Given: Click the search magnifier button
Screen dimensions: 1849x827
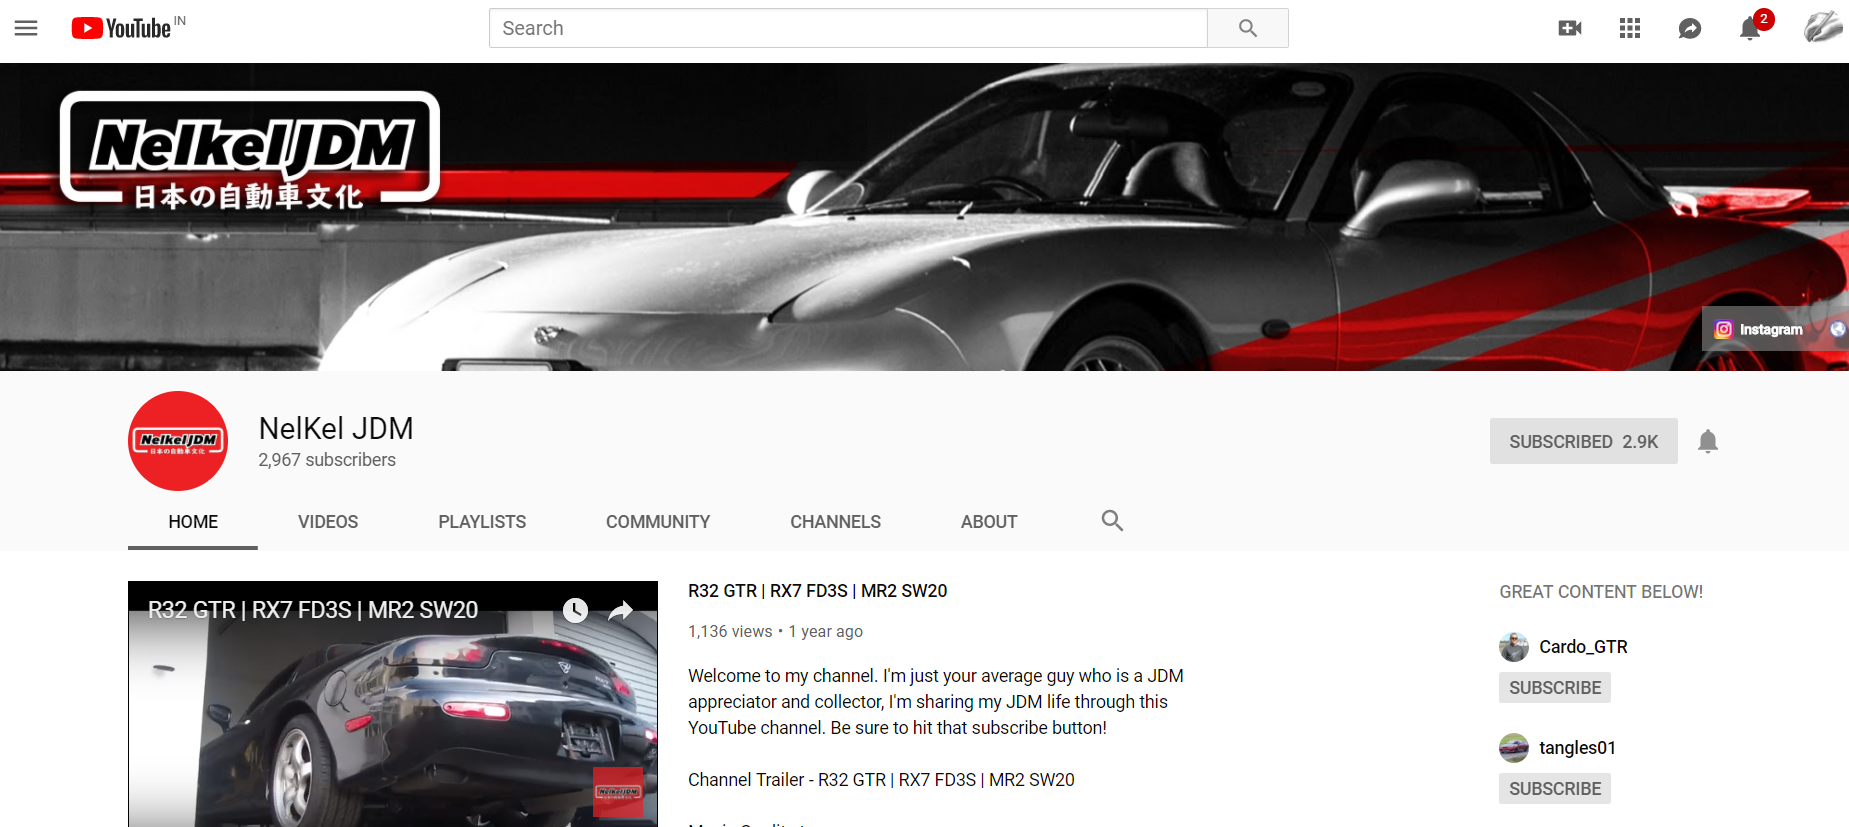Looking at the screenshot, I should pyautogui.click(x=1247, y=28).
